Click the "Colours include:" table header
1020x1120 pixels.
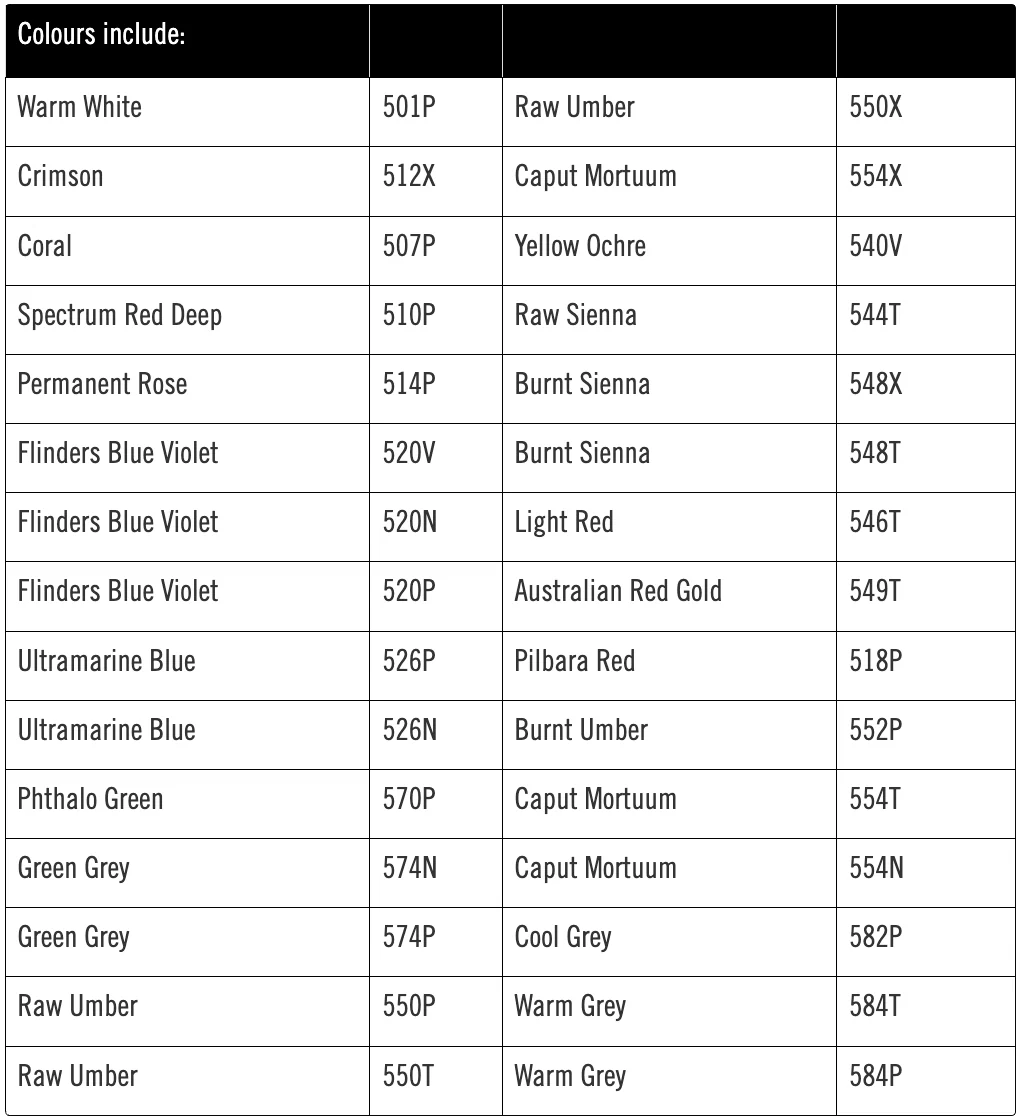click(101, 37)
